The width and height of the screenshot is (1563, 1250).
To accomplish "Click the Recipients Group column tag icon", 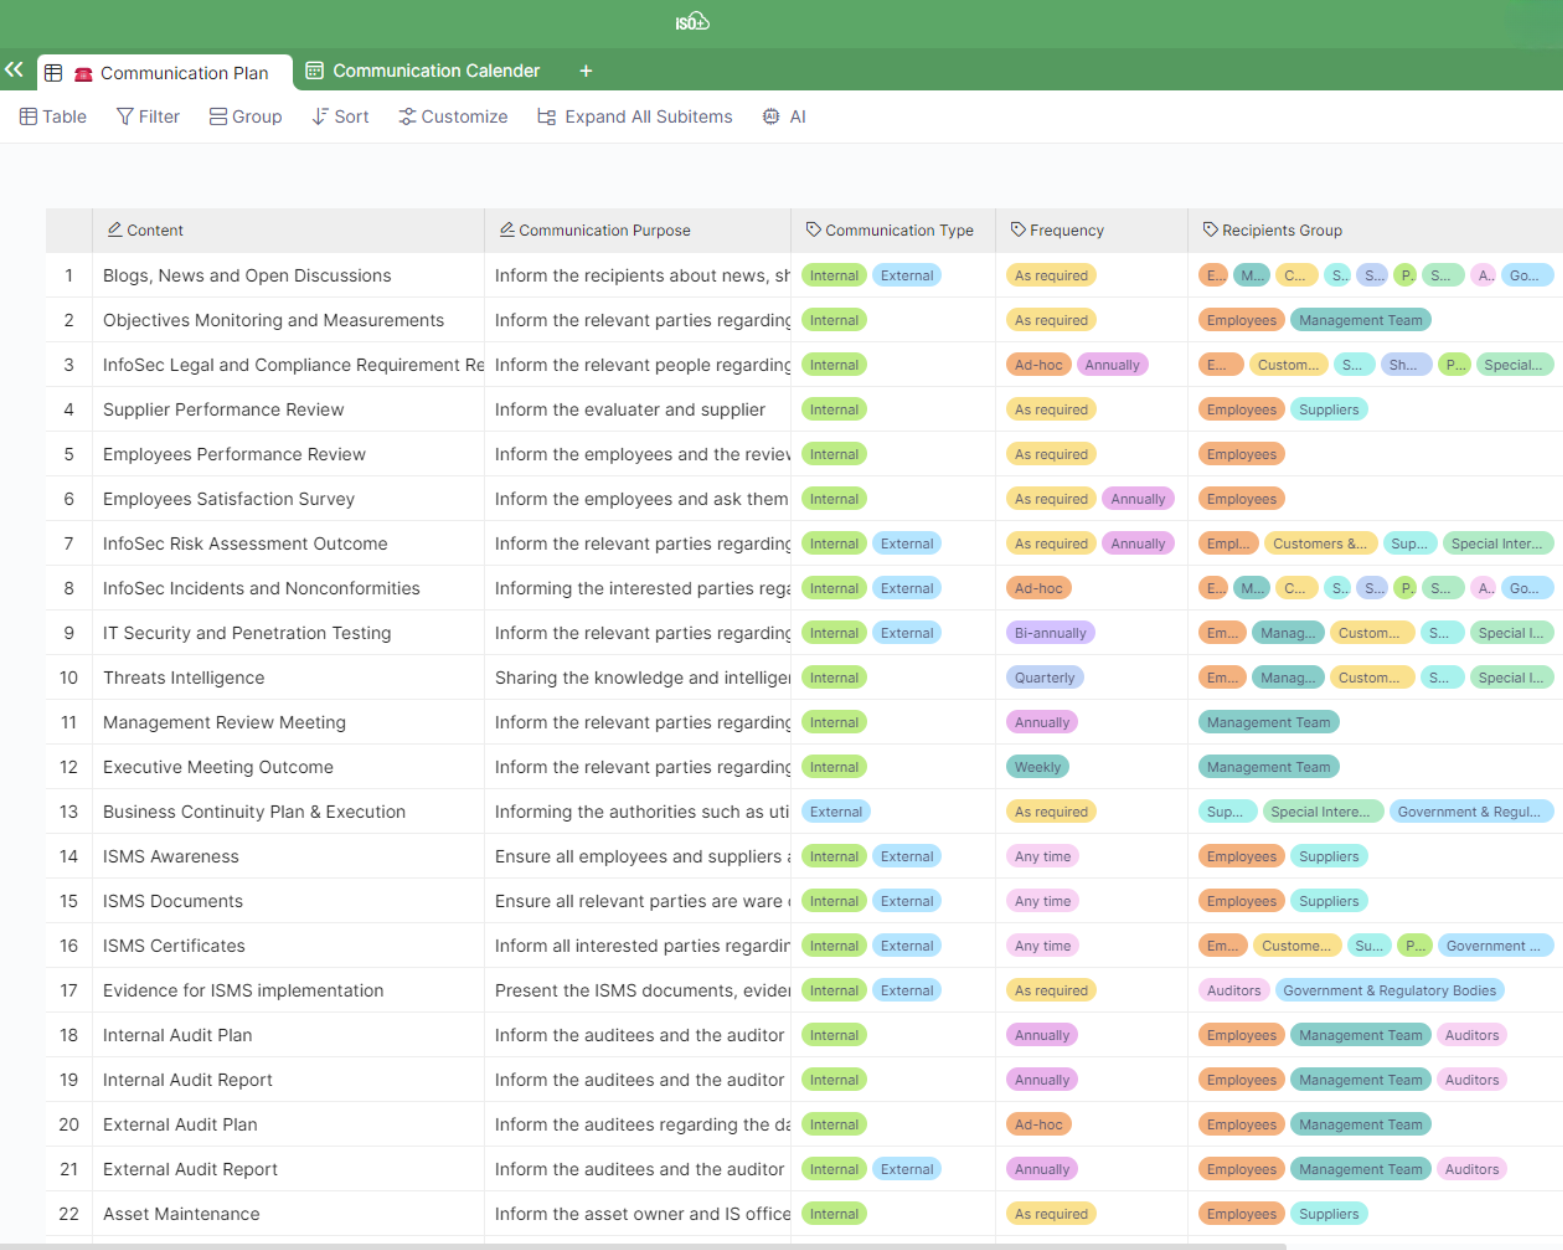I will (x=1210, y=230).
